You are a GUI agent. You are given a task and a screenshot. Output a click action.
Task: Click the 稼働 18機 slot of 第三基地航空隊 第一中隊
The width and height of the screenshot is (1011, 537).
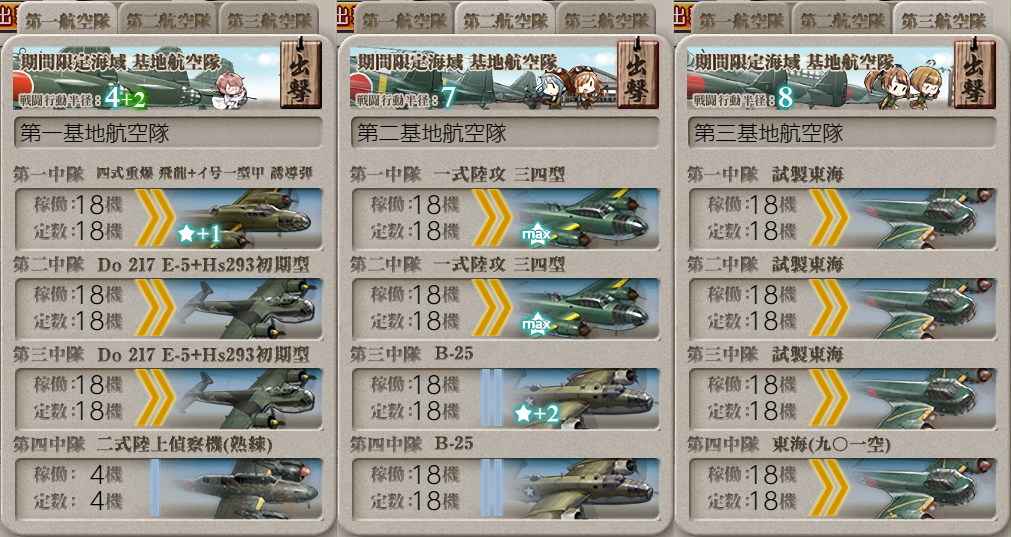point(752,205)
